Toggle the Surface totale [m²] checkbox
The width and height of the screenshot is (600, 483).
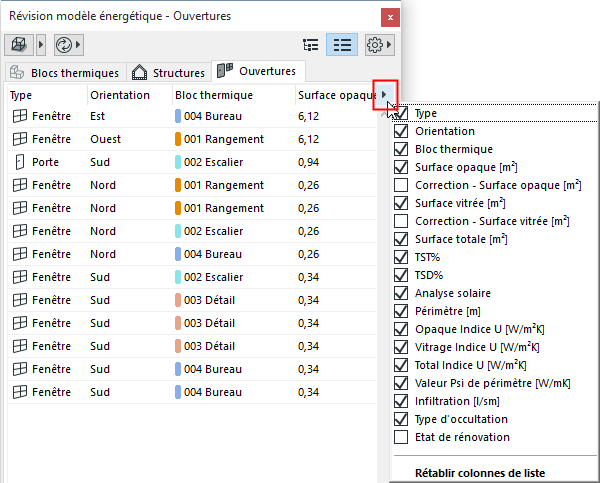401,239
